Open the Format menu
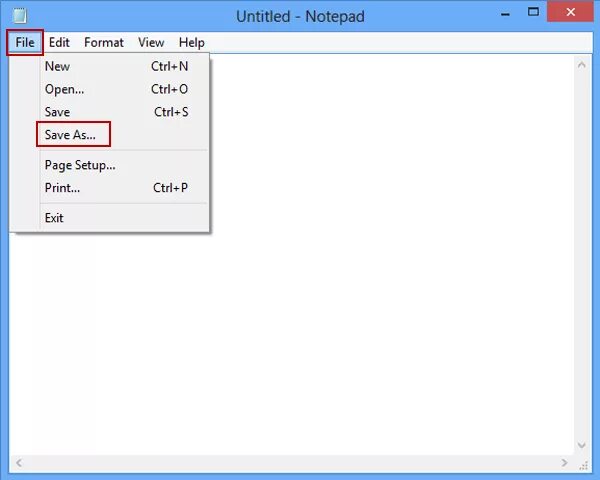600x480 pixels. (x=104, y=42)
